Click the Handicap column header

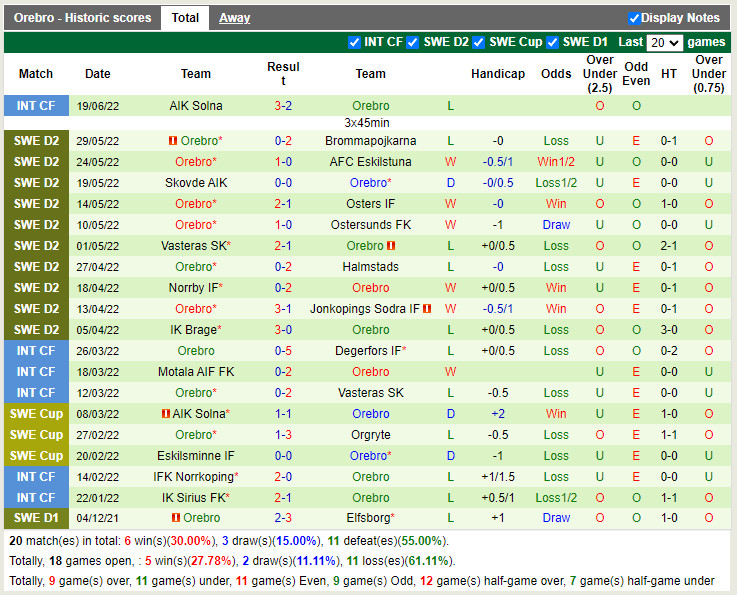click(x=497, y=74)
